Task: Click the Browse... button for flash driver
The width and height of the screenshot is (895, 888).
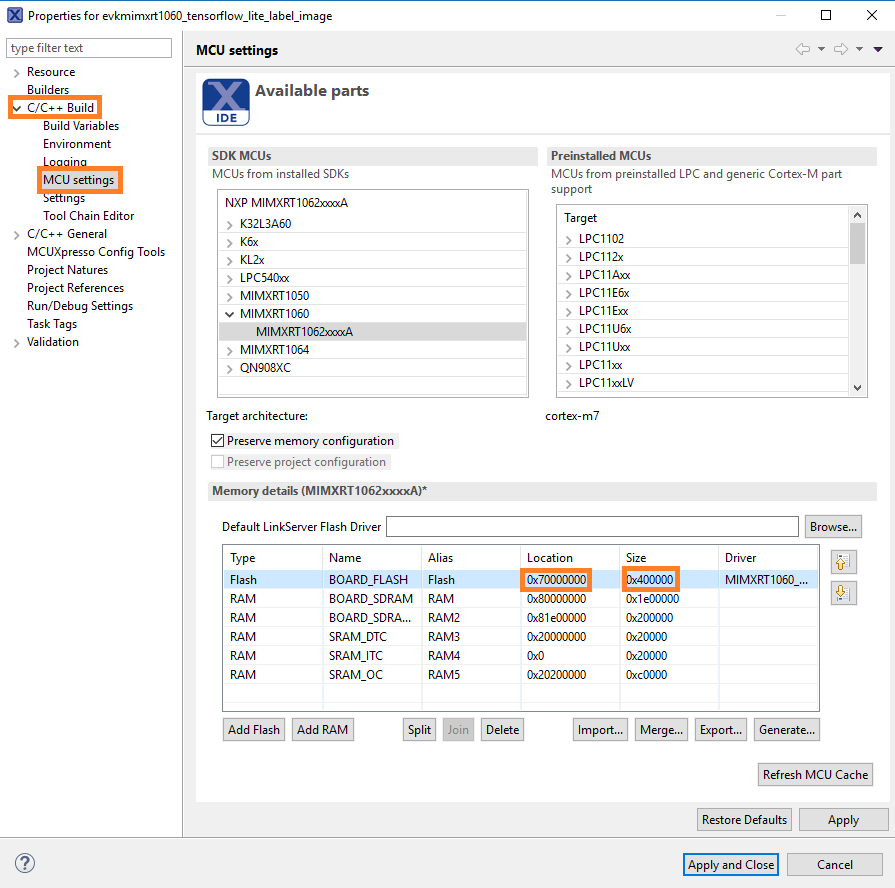Action: [x=833, y=527]
